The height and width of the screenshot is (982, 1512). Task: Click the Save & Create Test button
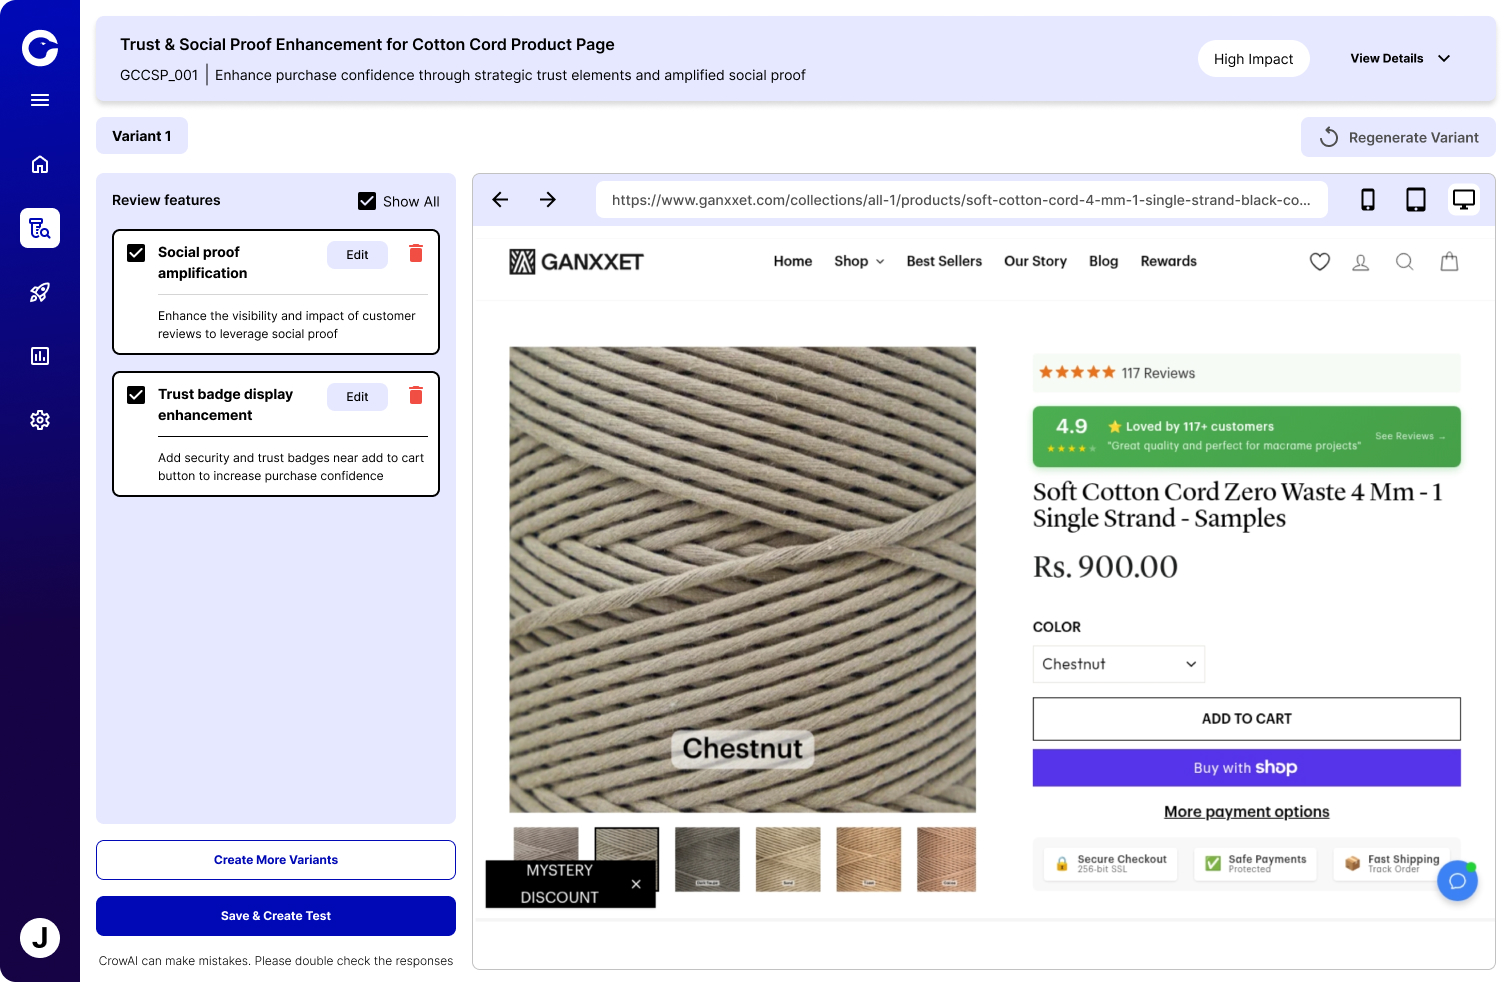point(276,916)
